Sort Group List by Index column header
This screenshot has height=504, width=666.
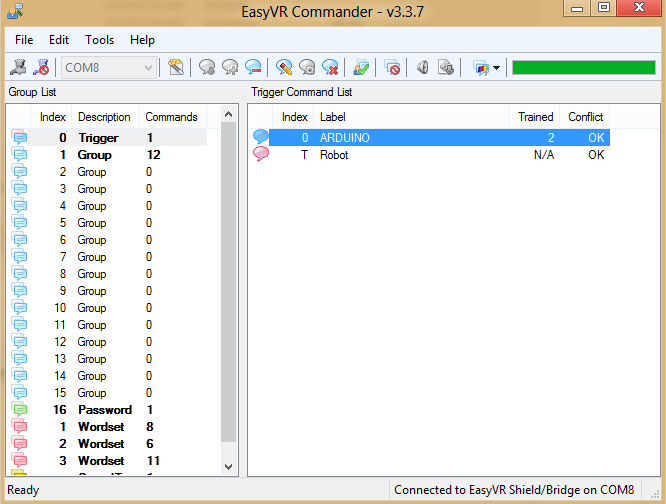pyautogui.click(x=51, y=117)
